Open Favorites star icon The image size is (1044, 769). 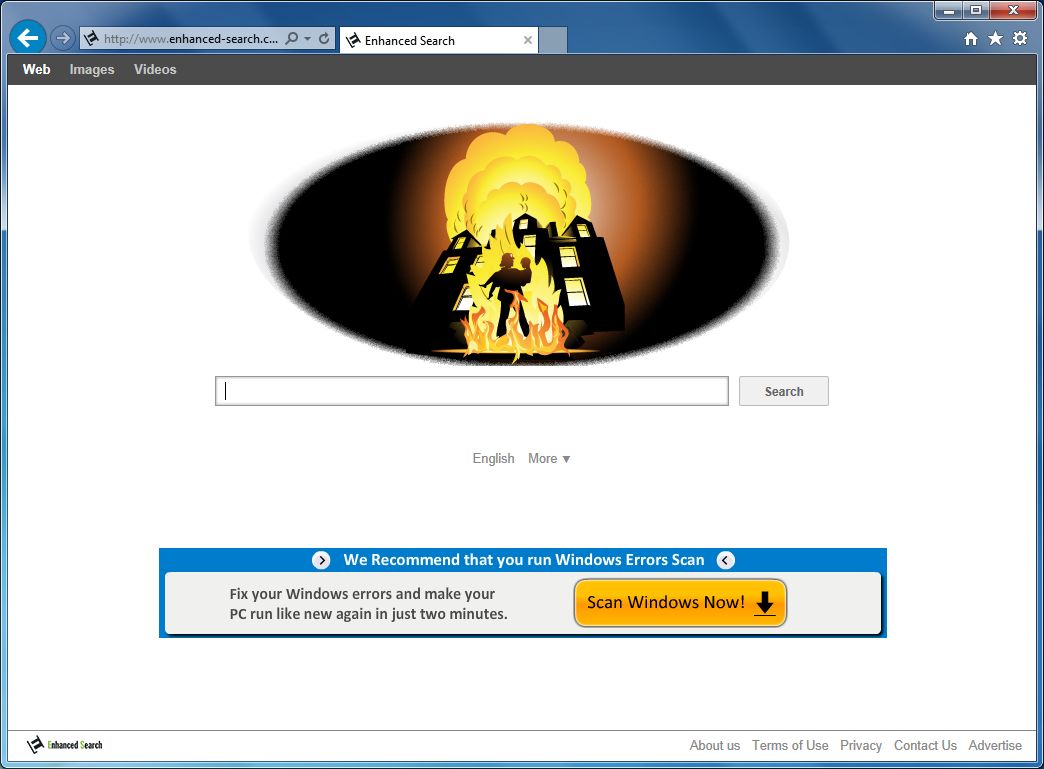(995, 39)
